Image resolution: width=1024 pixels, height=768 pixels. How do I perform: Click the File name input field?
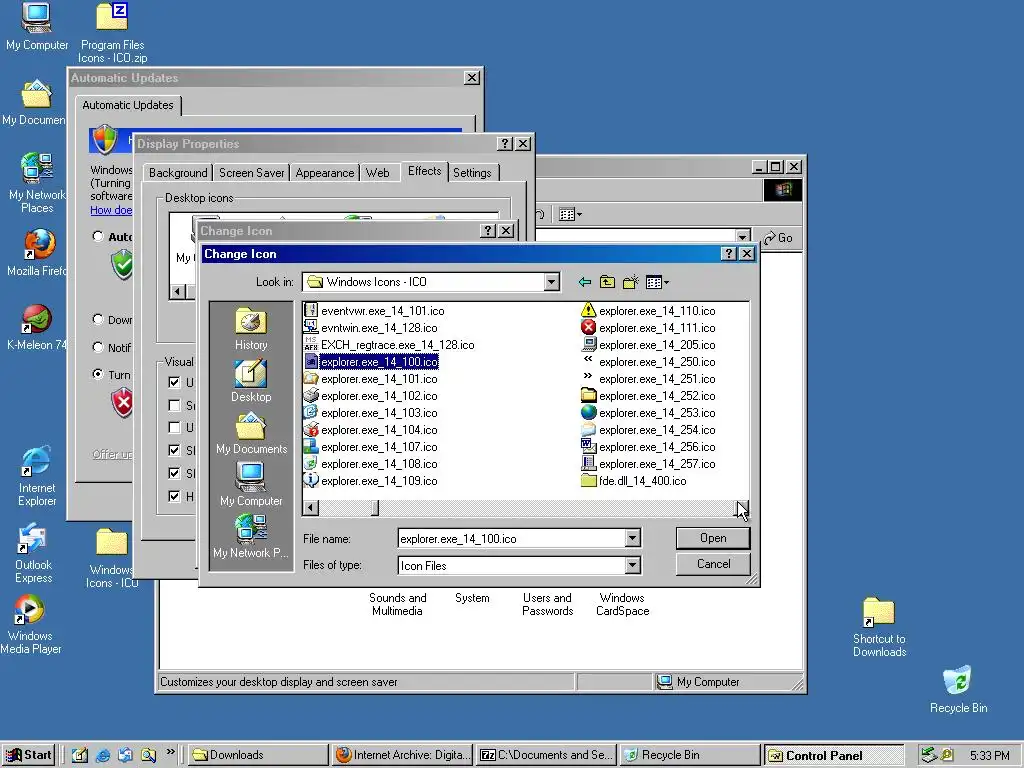pos(511,539)
